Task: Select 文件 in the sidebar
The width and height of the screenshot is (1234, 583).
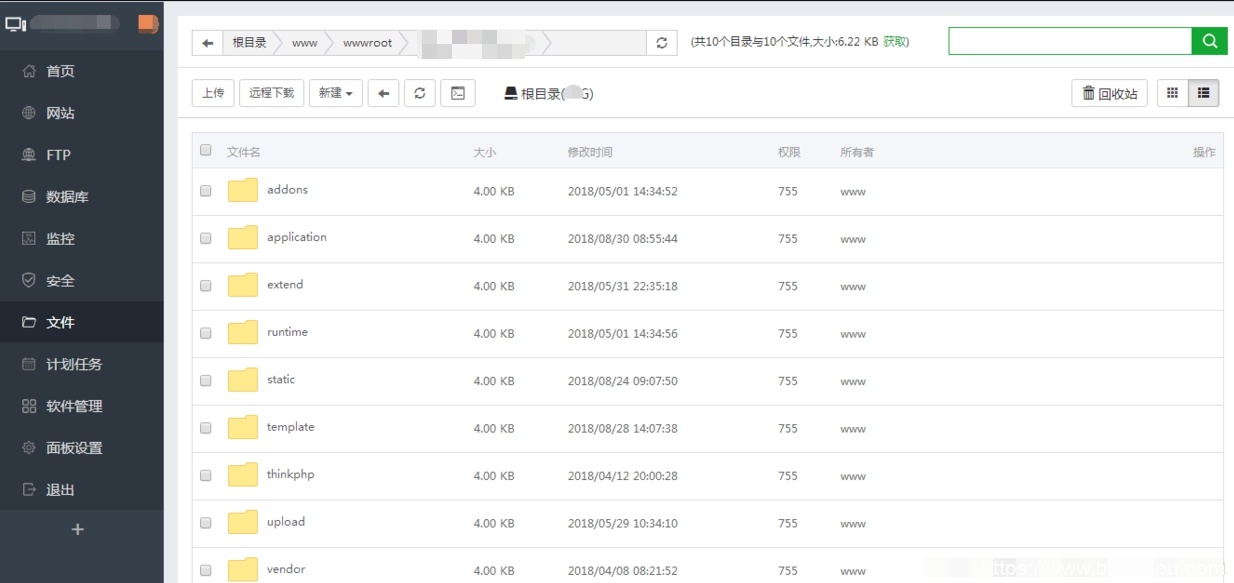Action: point(82,322)
